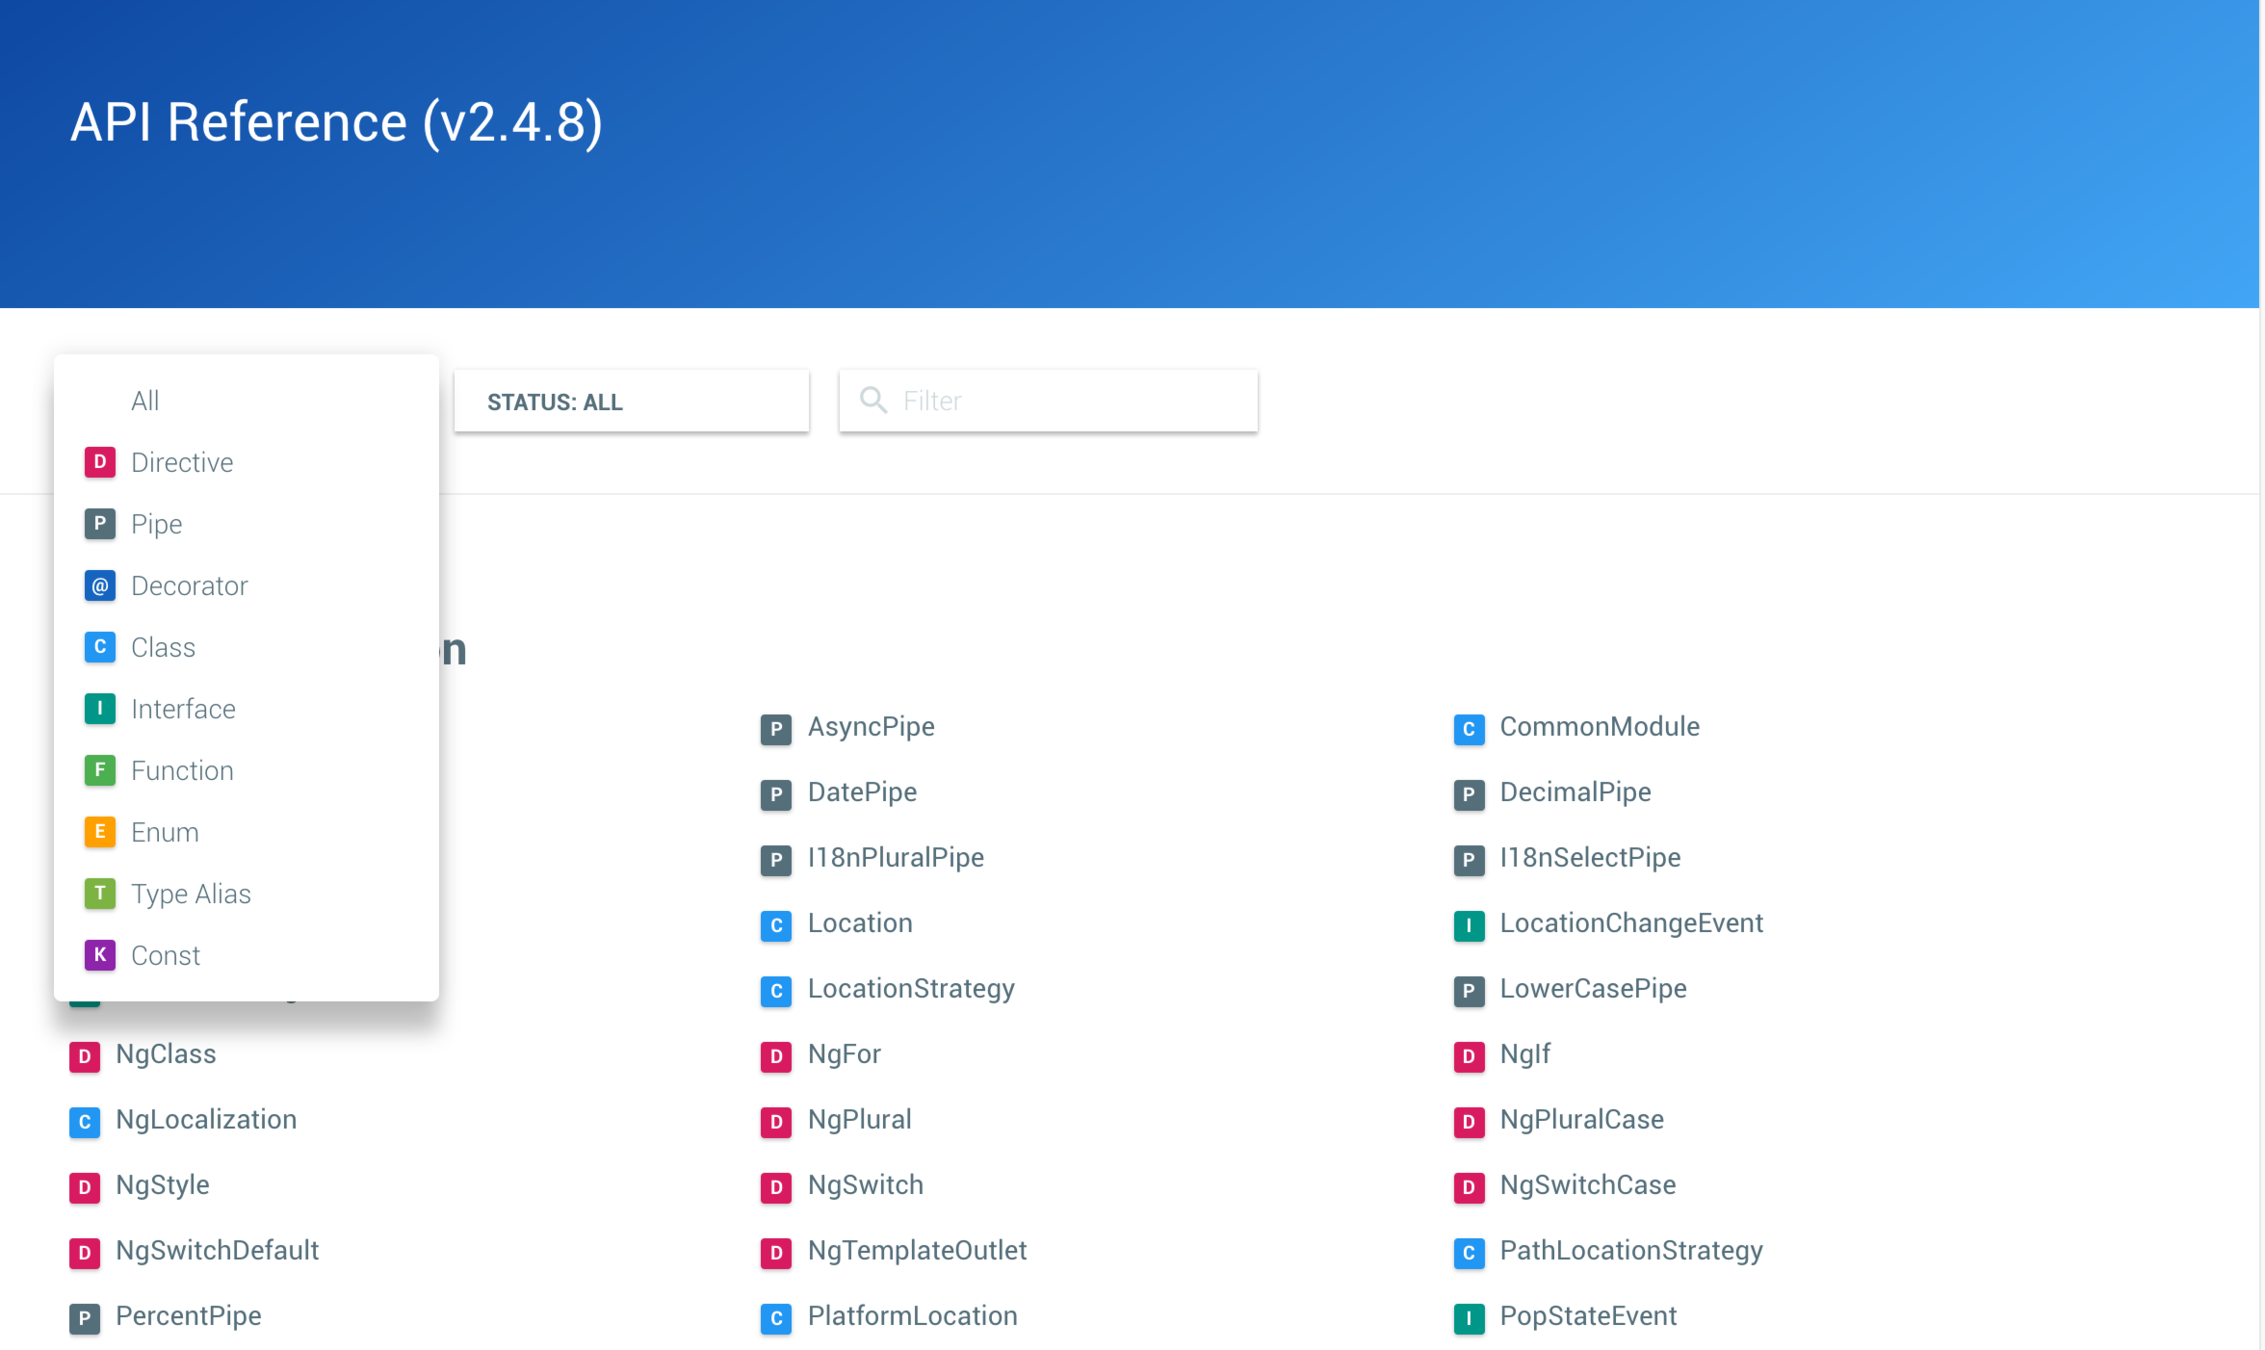Click the orange E Enum badge icon
The width and height of the screenshot is (2265, 1350).
tap(99, 832)
